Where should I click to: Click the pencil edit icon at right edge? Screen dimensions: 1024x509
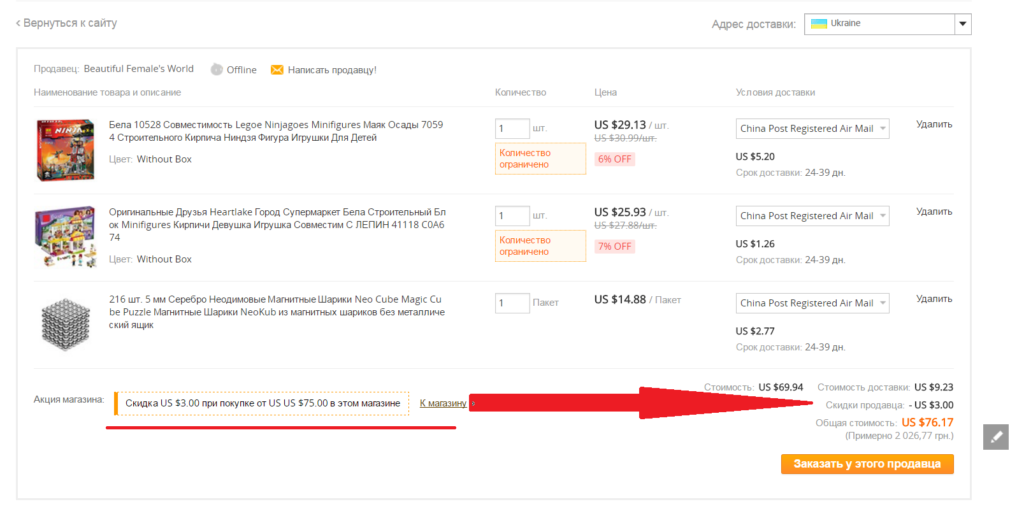[996, 436]
